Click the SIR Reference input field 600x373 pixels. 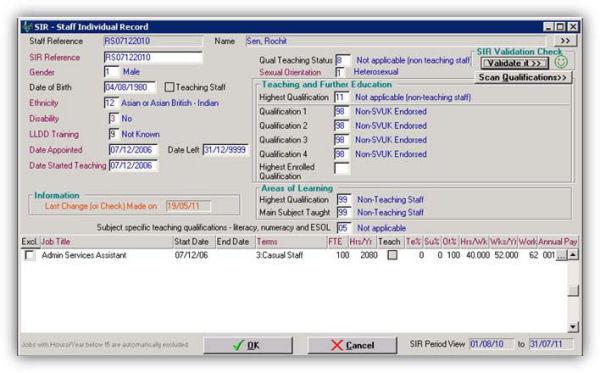(x=153, y=57)
